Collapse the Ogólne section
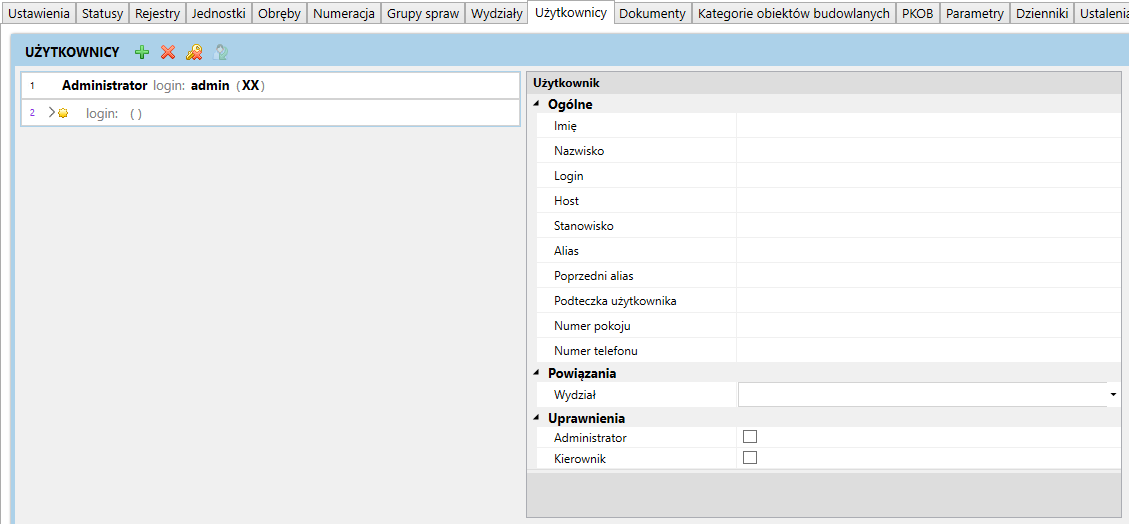 tap(536, 104)
